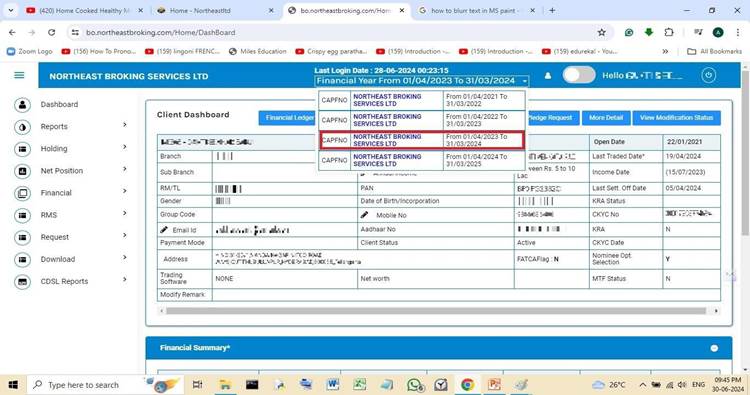
Task: Open PowerPoint from the taskbar
Action: 494,384
